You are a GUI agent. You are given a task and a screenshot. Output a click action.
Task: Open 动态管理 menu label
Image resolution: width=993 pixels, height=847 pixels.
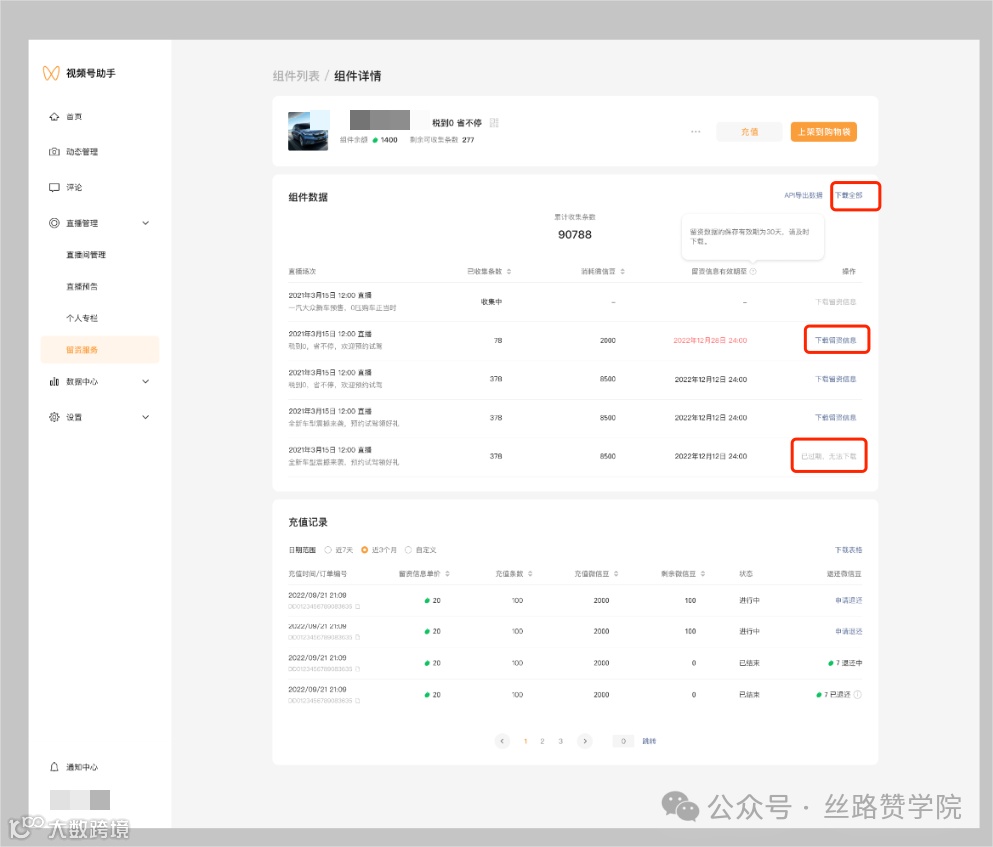point(82,152)
